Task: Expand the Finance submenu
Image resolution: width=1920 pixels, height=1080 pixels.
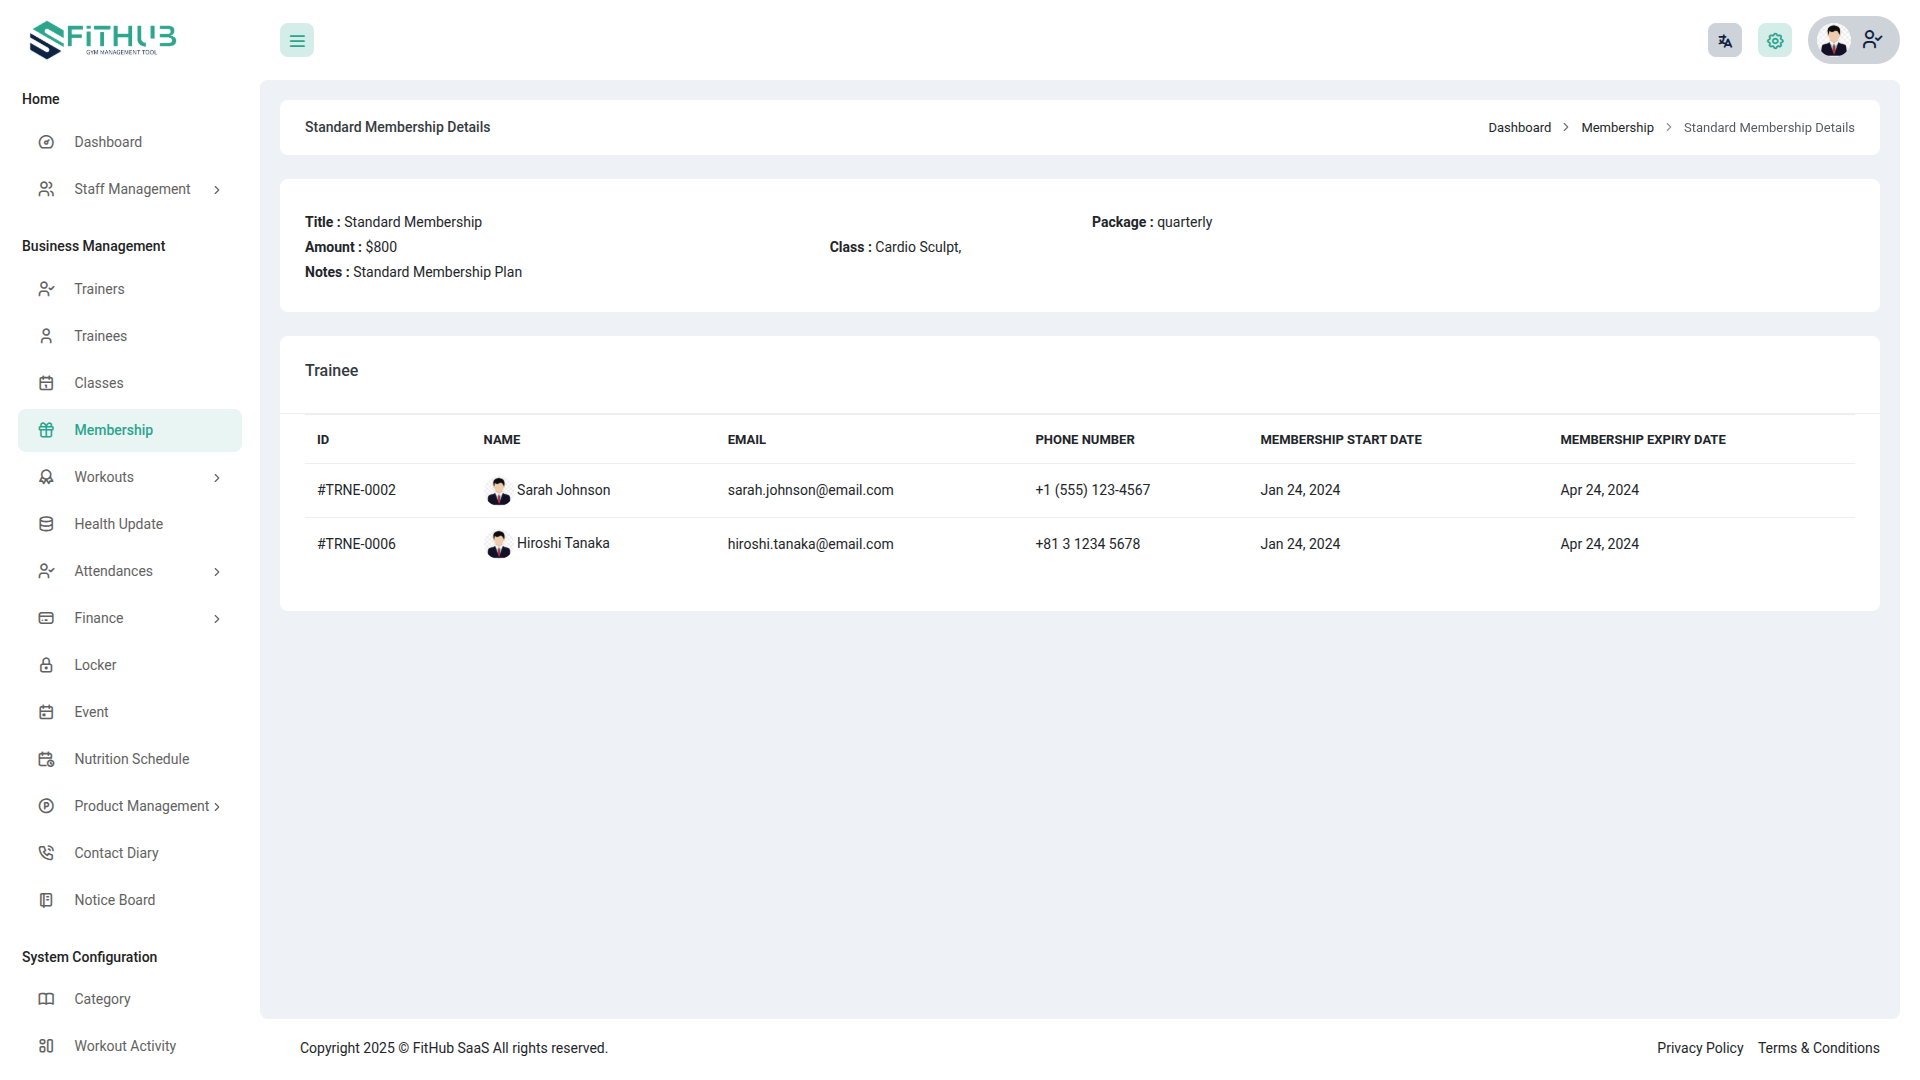Action: click(x=216, y=619)
